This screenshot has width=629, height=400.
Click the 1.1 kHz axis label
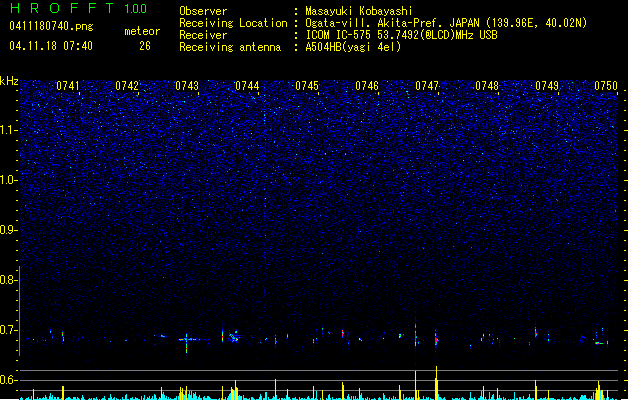7,130
